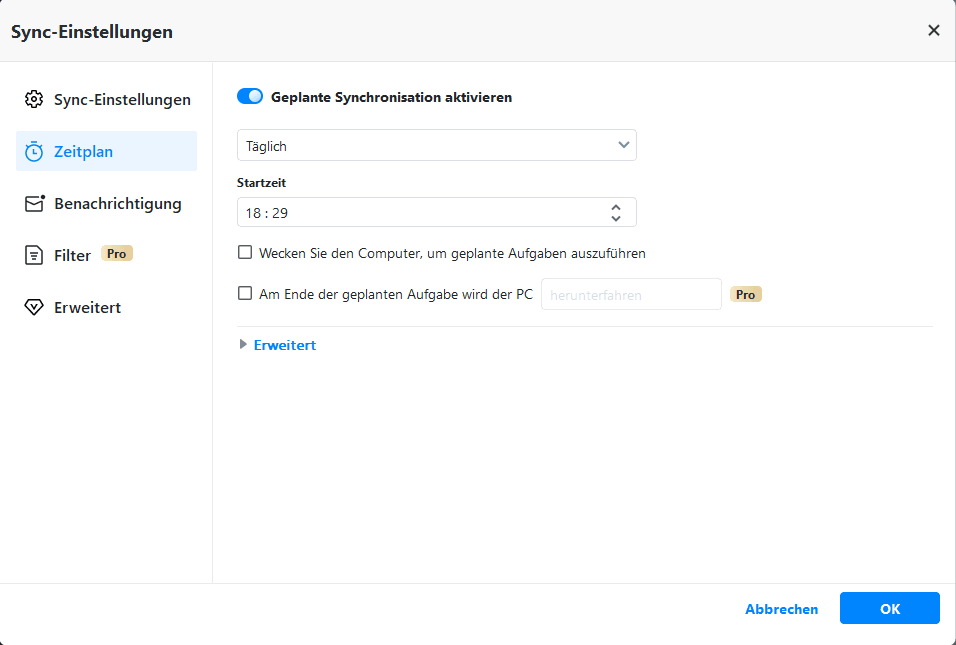
Task: Enable the Am Ende der geplanten Aufgabe checkbox
Action: click(245, 294)
